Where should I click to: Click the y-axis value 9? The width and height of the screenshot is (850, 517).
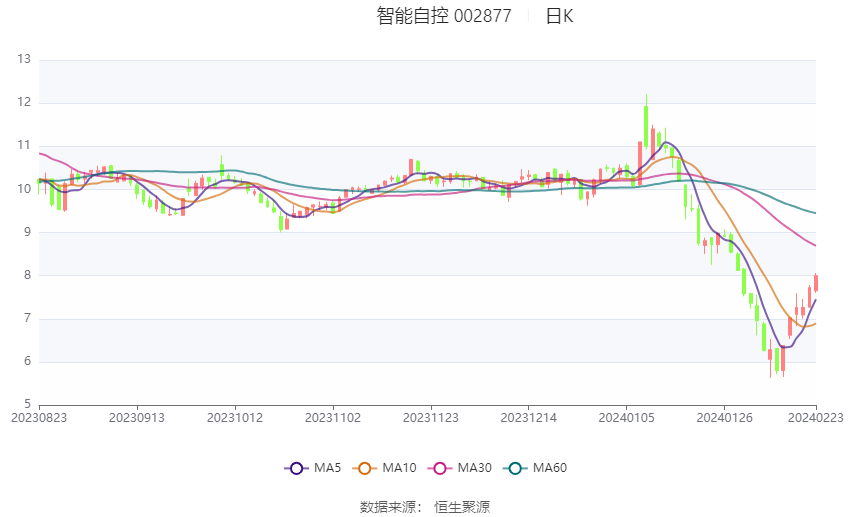28,232
